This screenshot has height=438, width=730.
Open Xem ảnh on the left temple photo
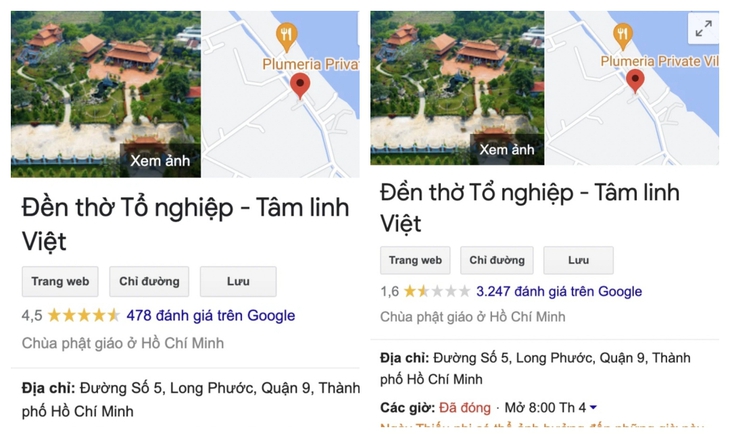[x=160, y=161]
